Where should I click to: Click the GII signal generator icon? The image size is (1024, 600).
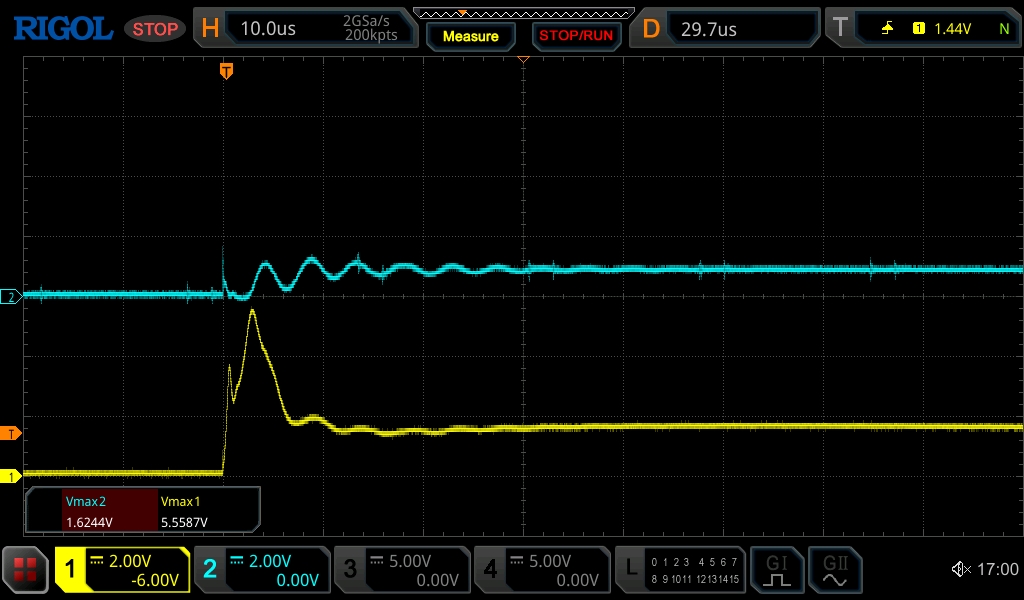(834, 570)
